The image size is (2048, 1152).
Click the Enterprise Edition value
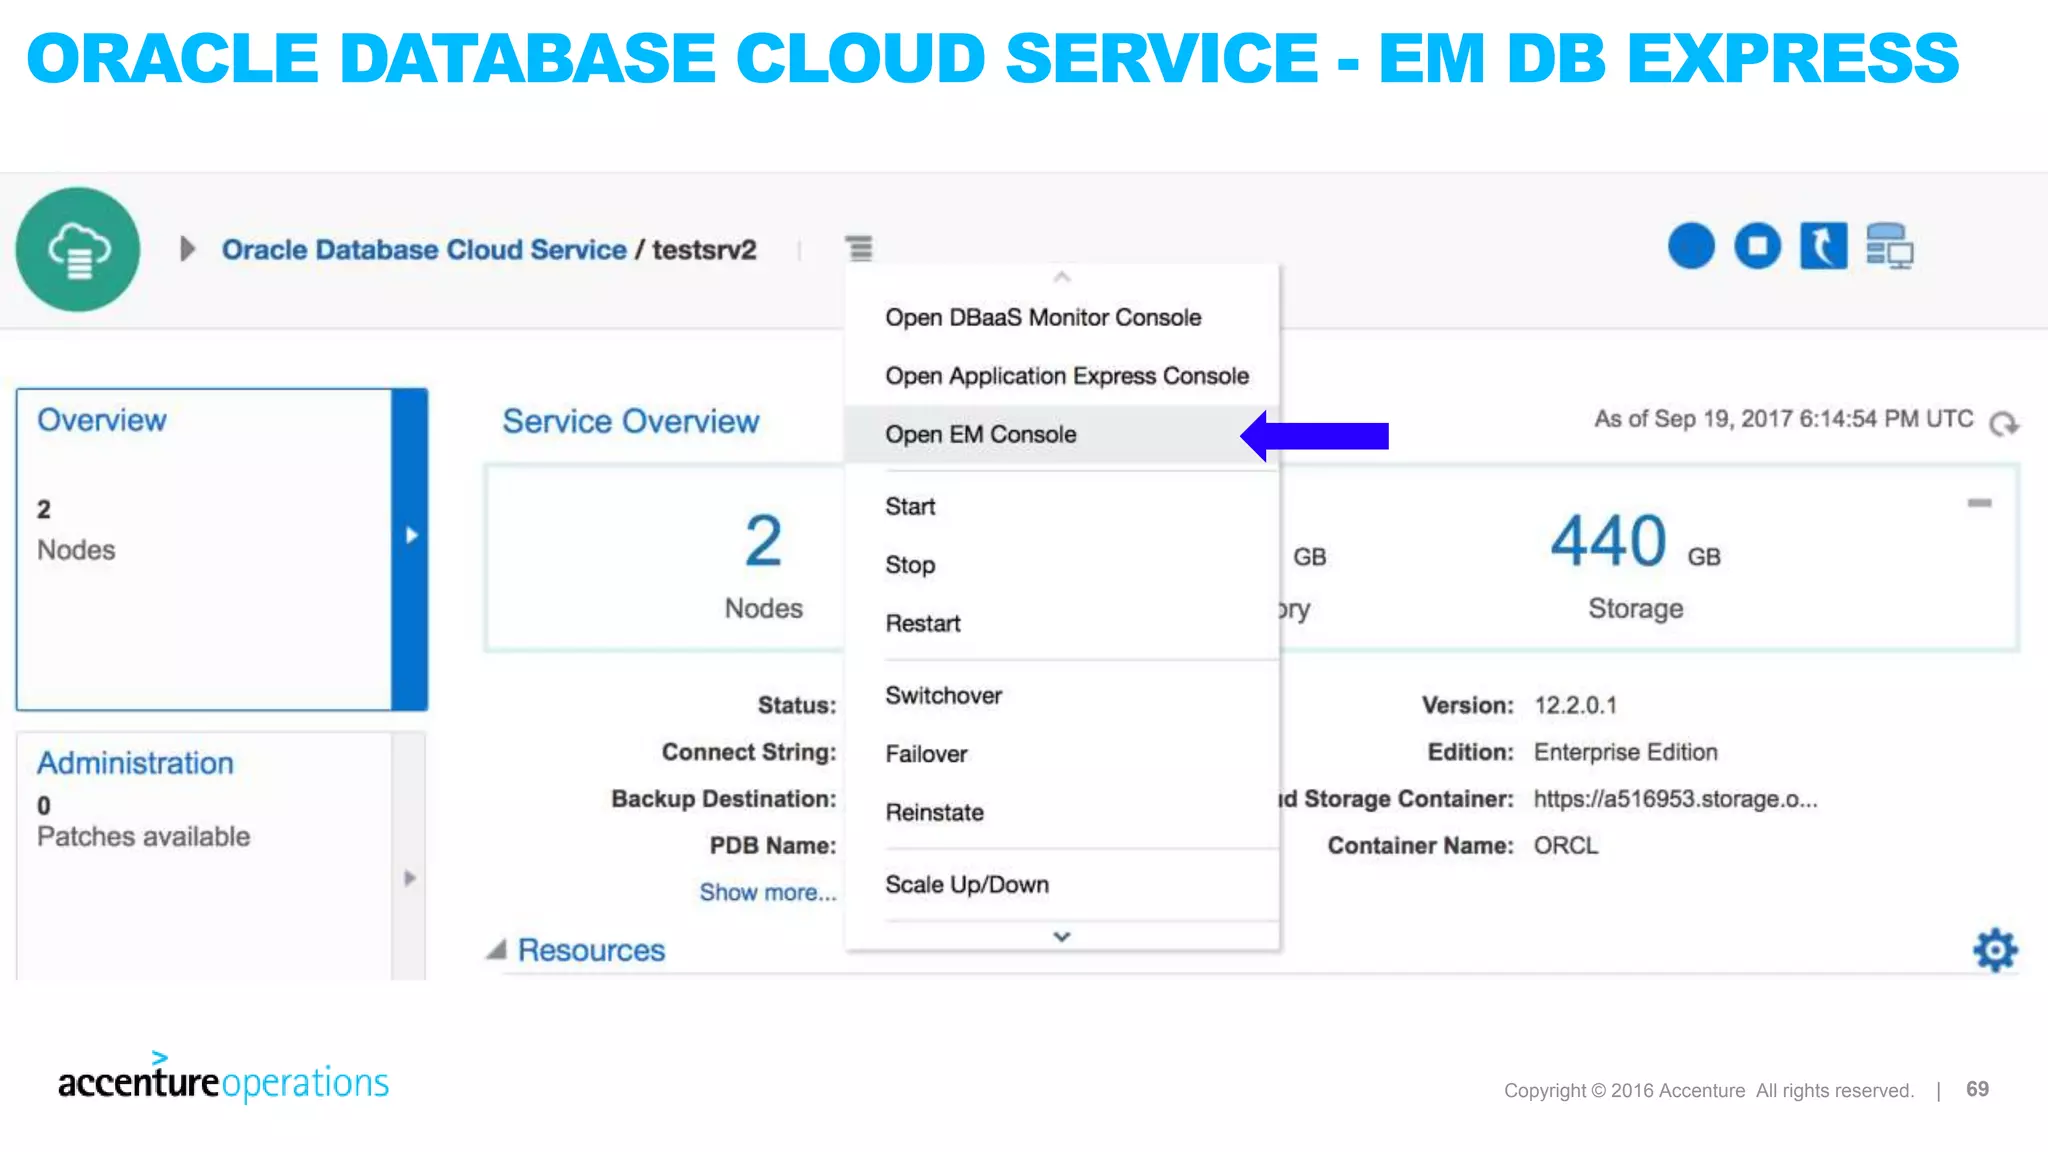[x=1626, y=752]
